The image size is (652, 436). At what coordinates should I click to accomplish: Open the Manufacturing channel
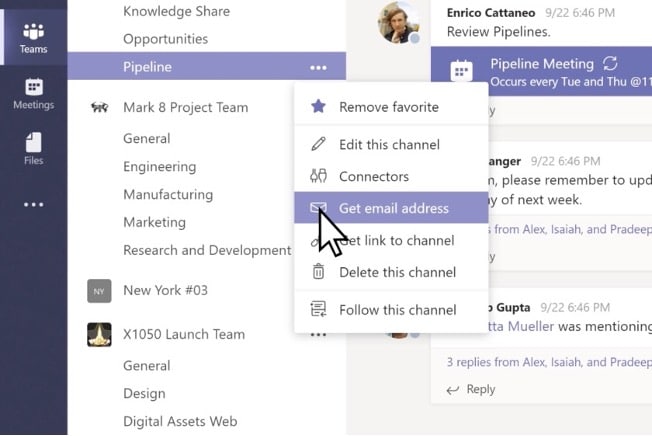tap(168, 195)
